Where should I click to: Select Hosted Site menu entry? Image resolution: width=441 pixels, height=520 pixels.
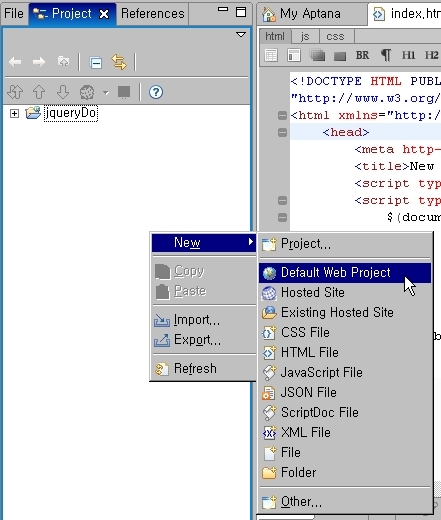pyautogui.click(x=345, y=293)
